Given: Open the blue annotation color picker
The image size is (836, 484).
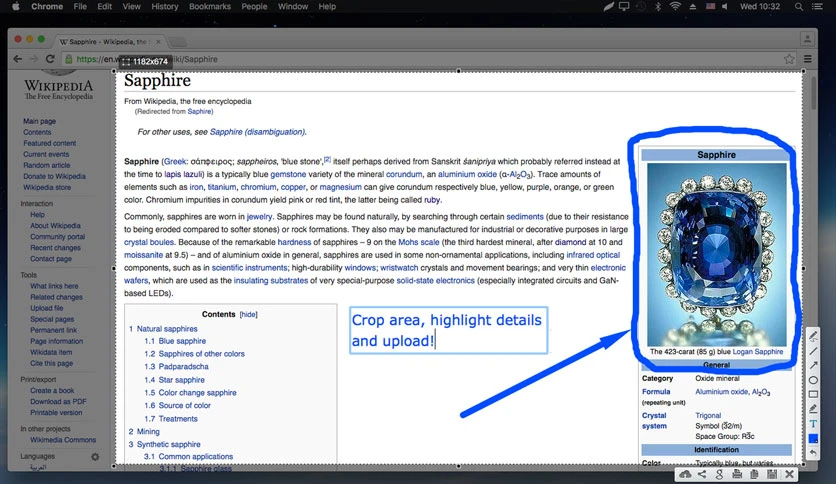Looking at the screenshot, I should point(813,438).
